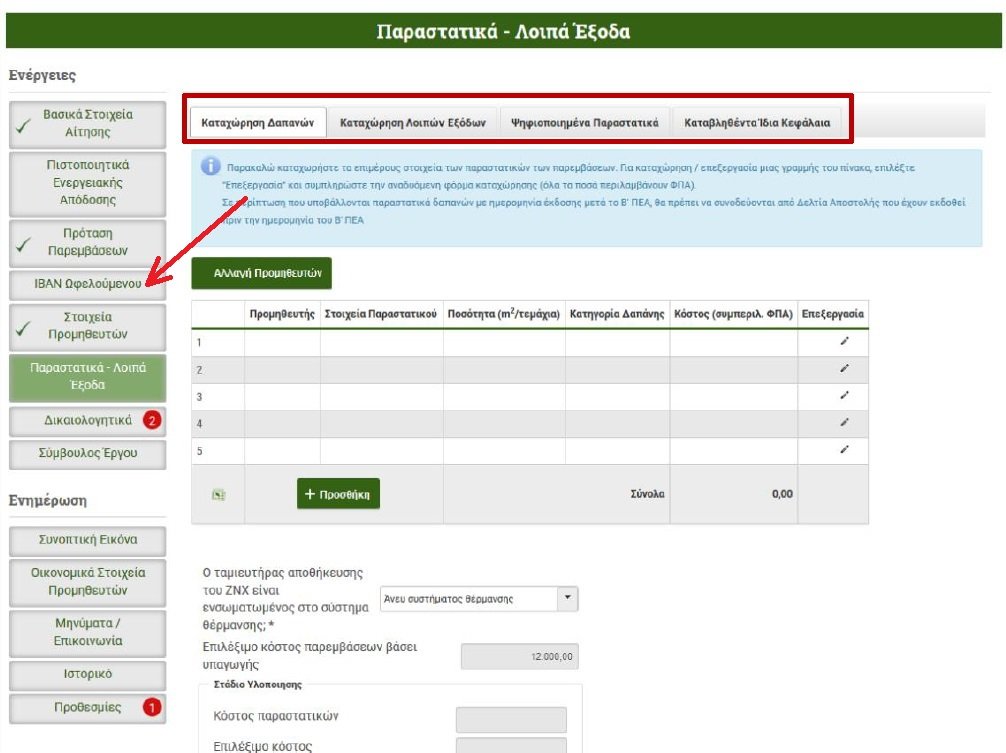Go to IBAN Ωφελούμενου section
Image resolution: width=1006 pixels, height=753 pixels.
(x=88, y=283)
